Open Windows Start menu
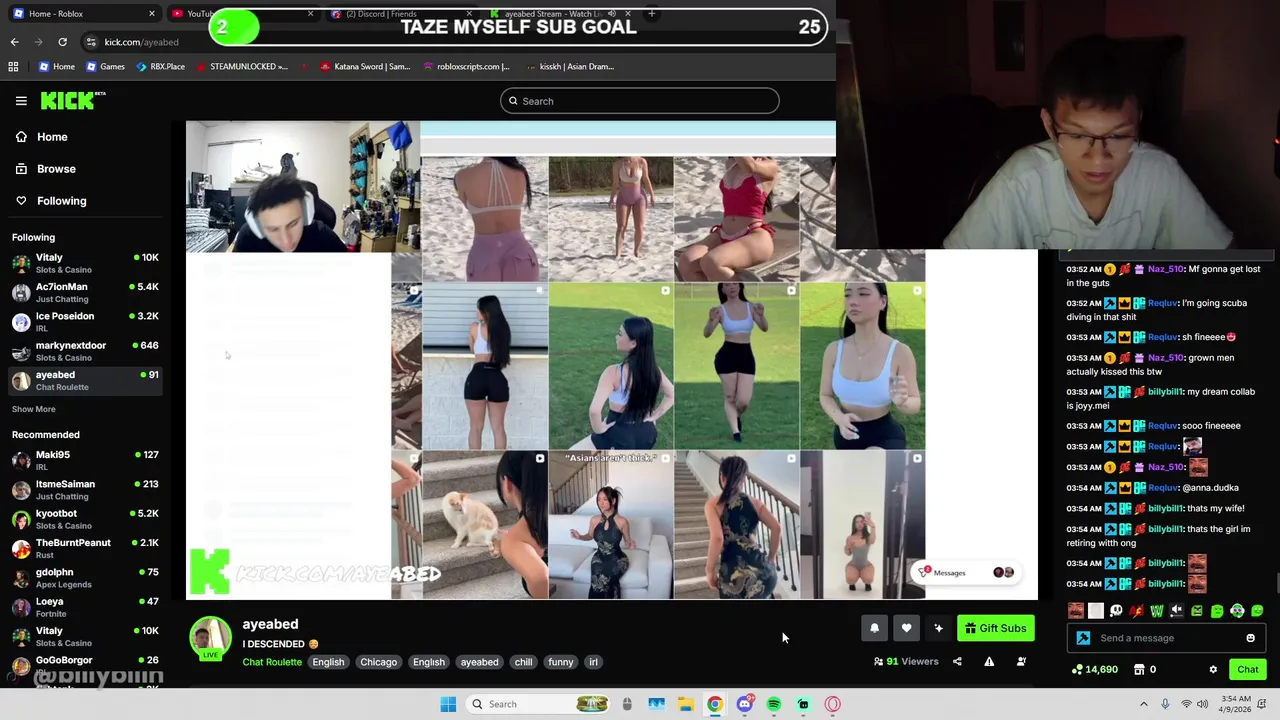Image resolution: width=1280 pixels, height=720 pixels. 448,704
